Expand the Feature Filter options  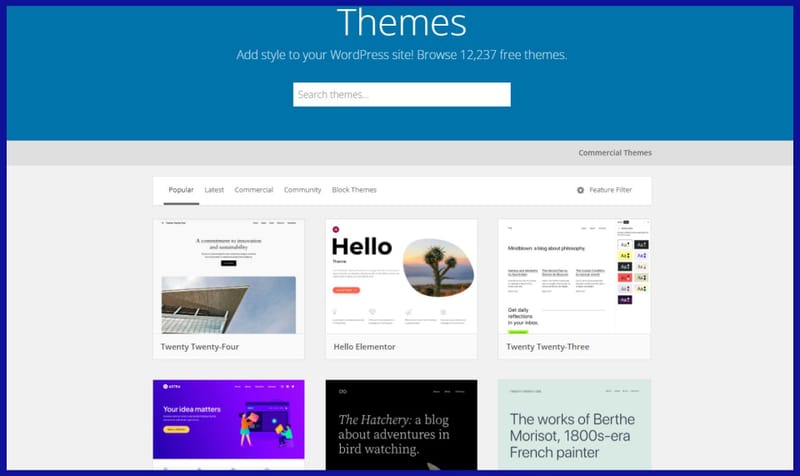tap(610, 190)
